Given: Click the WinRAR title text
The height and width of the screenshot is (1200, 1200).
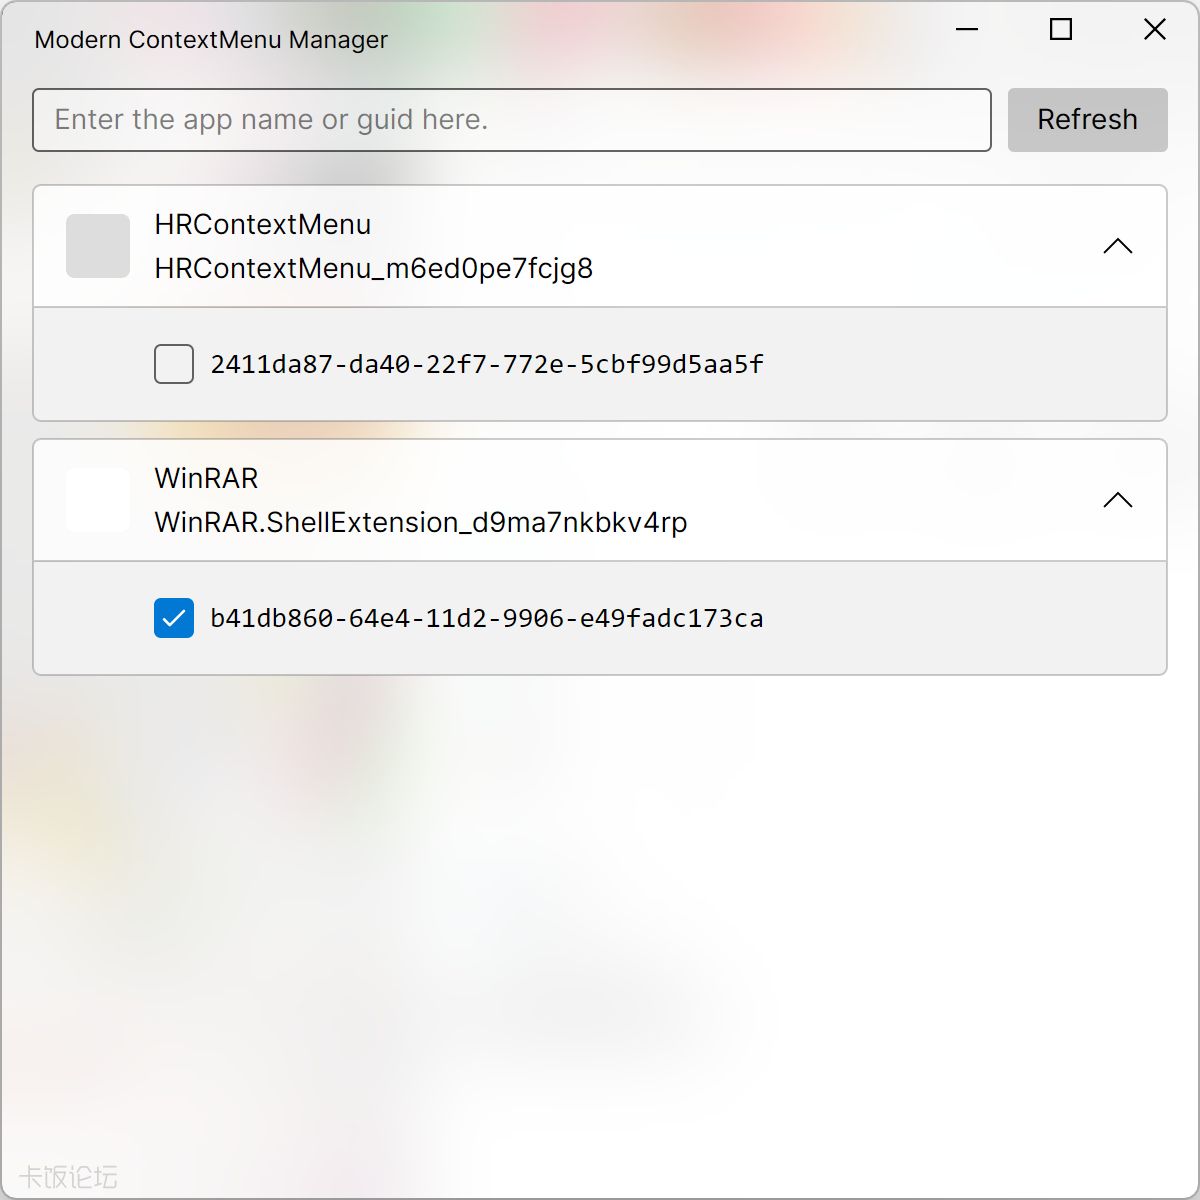Looking at the screenshot, I should [206, 478].
